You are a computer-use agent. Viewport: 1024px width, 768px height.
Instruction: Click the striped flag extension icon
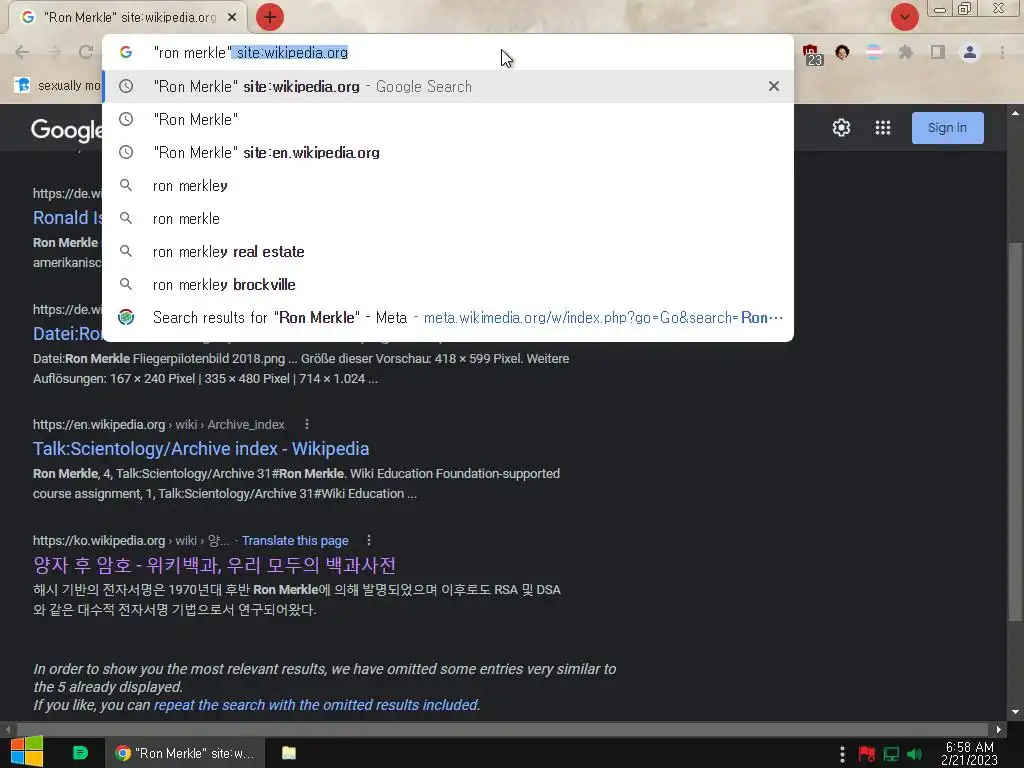click(x=873, y=52)
